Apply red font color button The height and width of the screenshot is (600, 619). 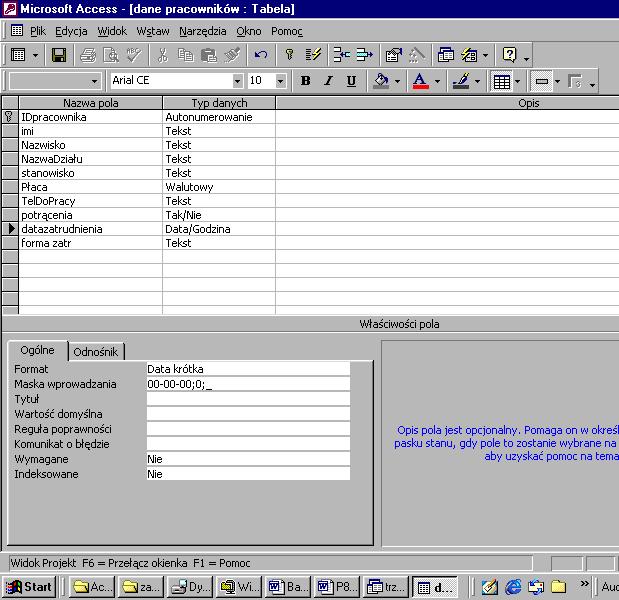point(420,81)
